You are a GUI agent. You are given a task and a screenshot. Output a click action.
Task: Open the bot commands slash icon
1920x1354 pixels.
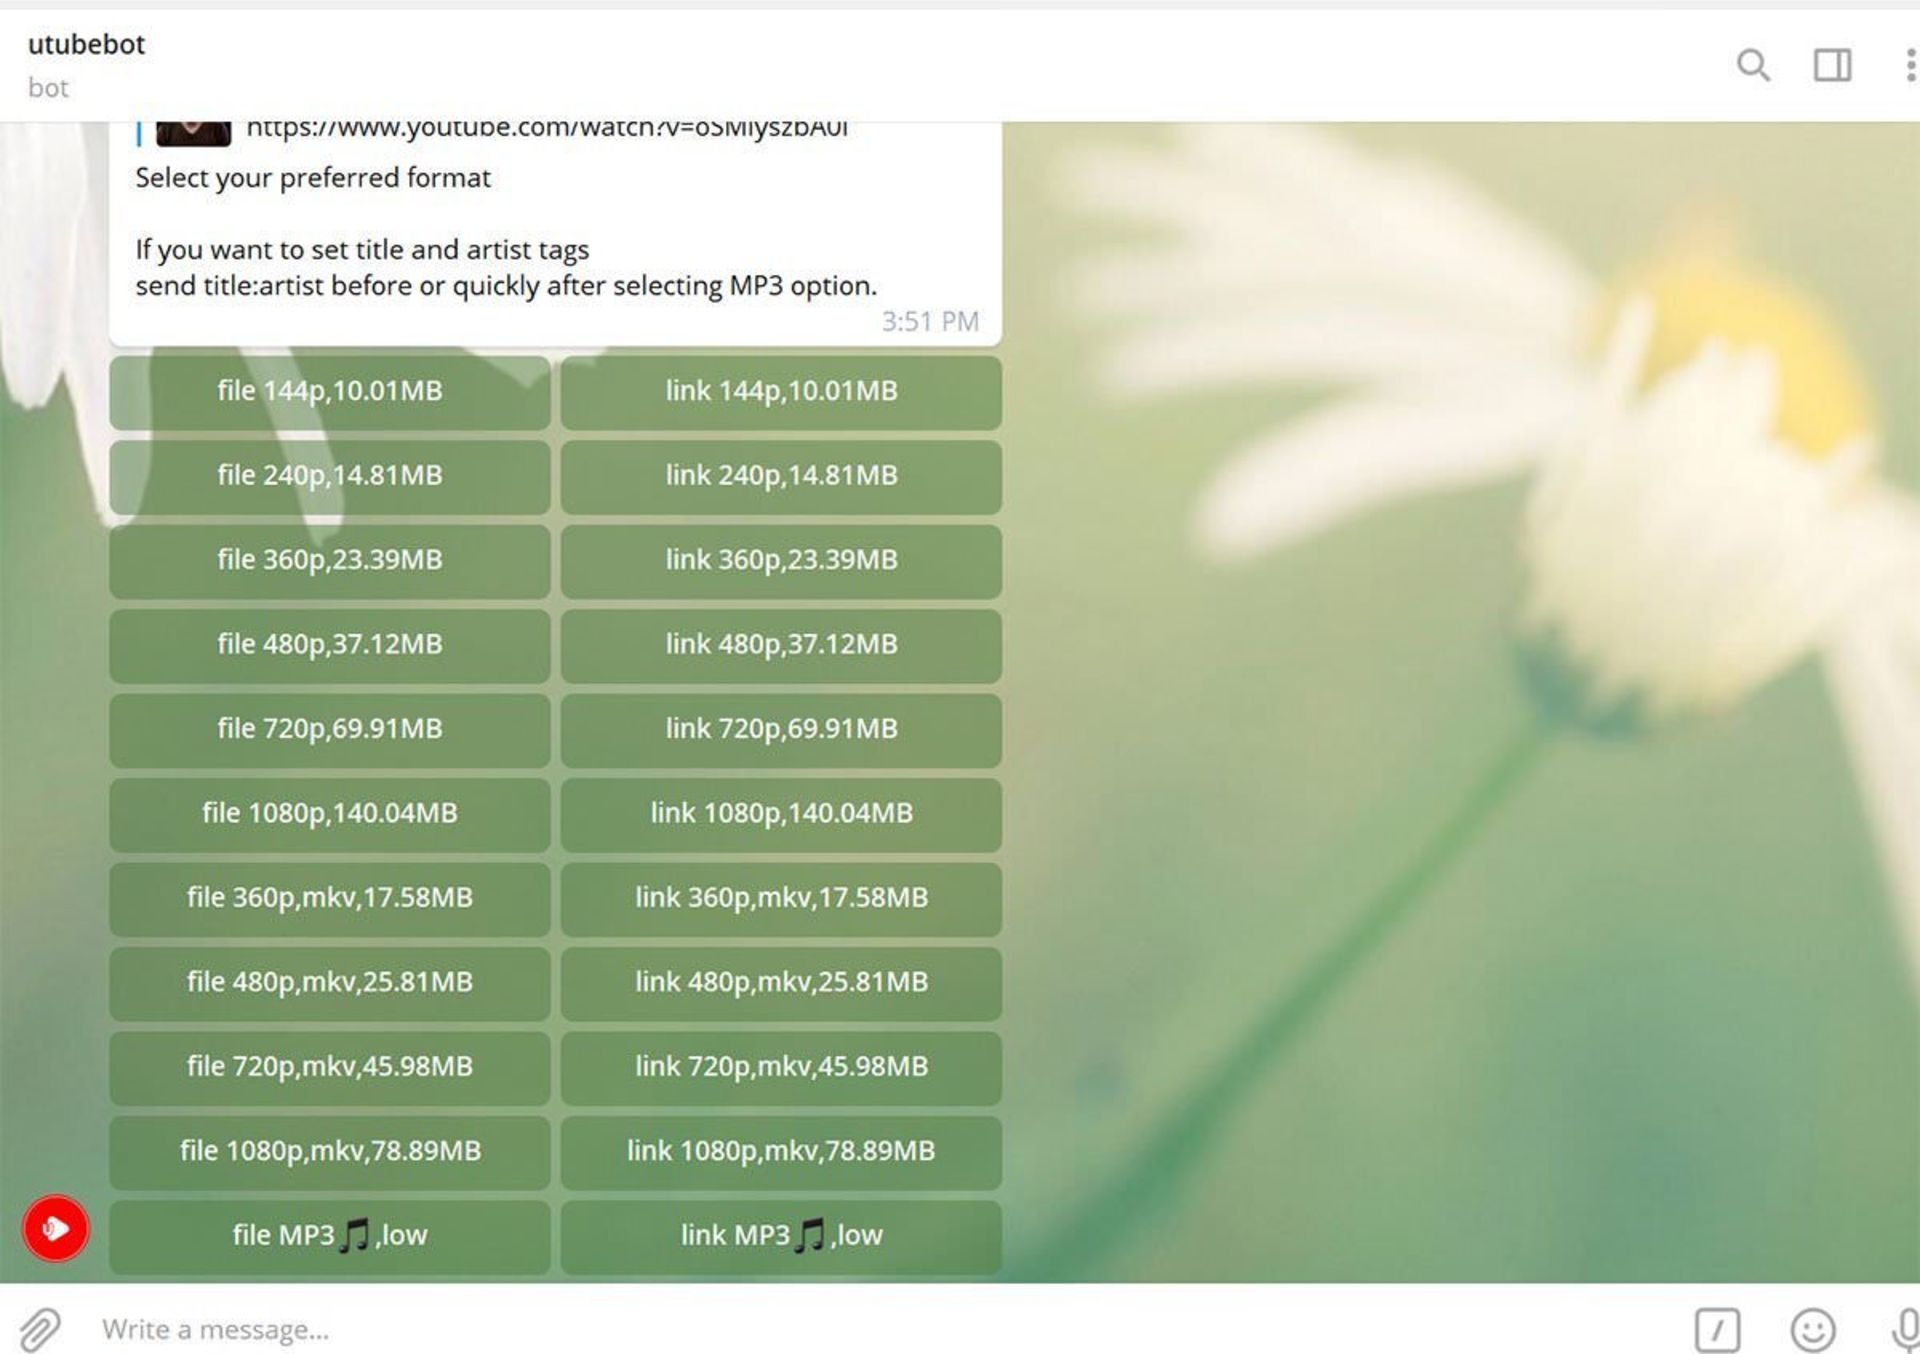[1717, 1330]
